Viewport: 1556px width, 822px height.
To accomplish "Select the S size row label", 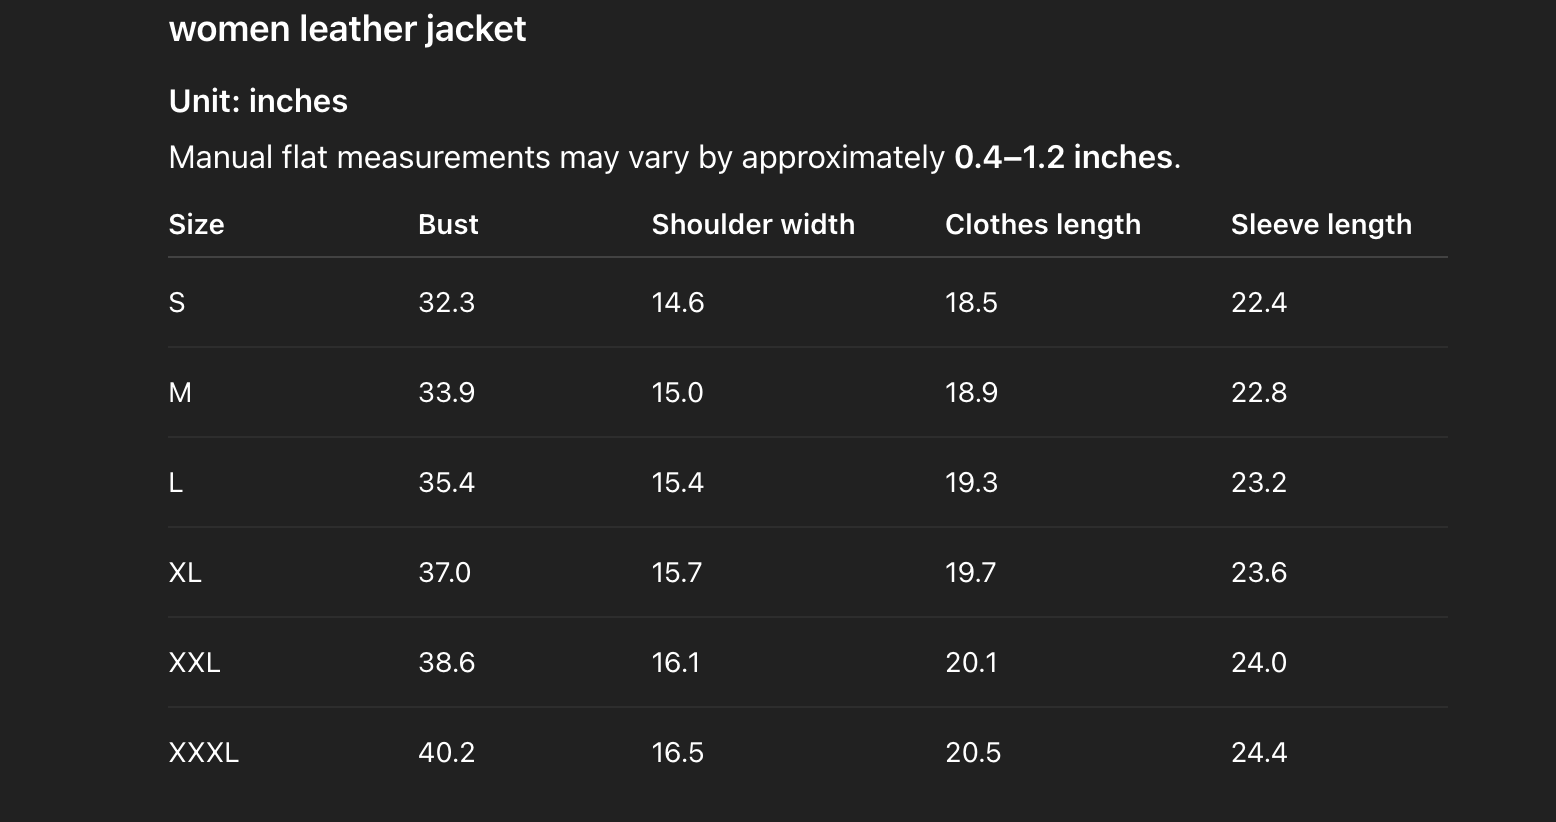I will (177, 302).
